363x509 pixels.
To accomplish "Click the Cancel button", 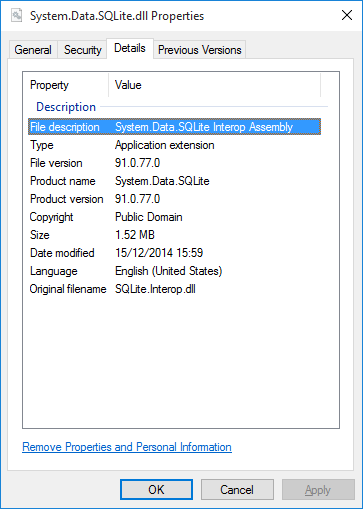I will click(x=237, y=490).
